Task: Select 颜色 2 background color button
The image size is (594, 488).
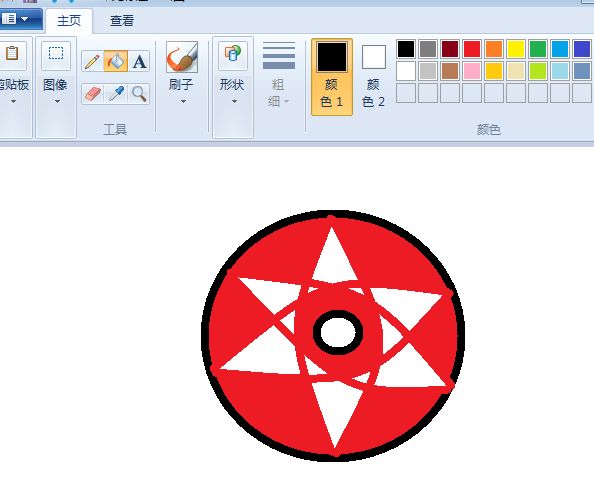Action: coord(374,77)
